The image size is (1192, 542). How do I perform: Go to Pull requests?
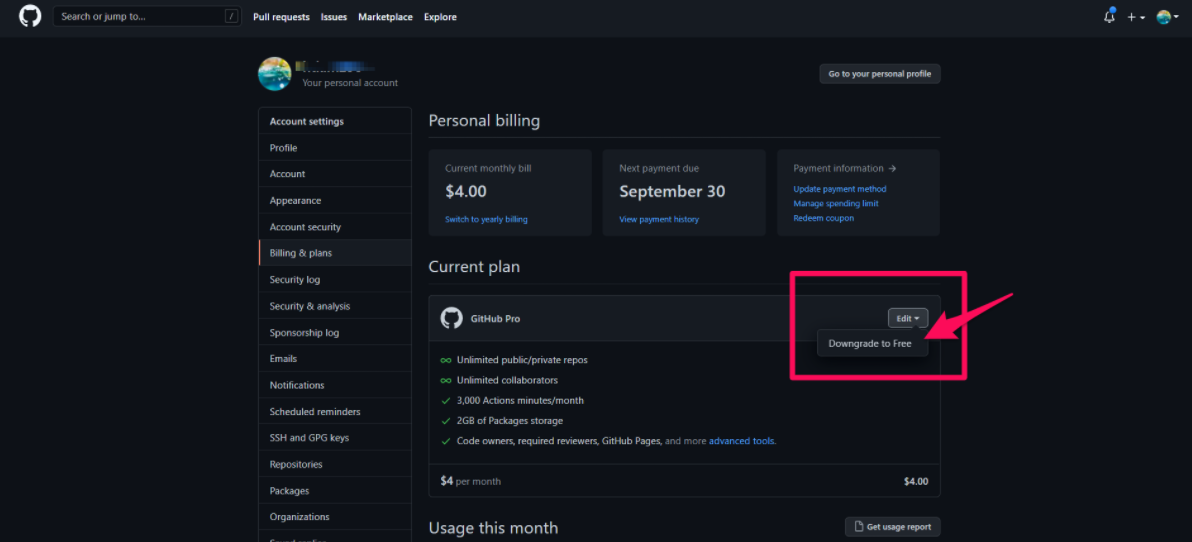281,17
